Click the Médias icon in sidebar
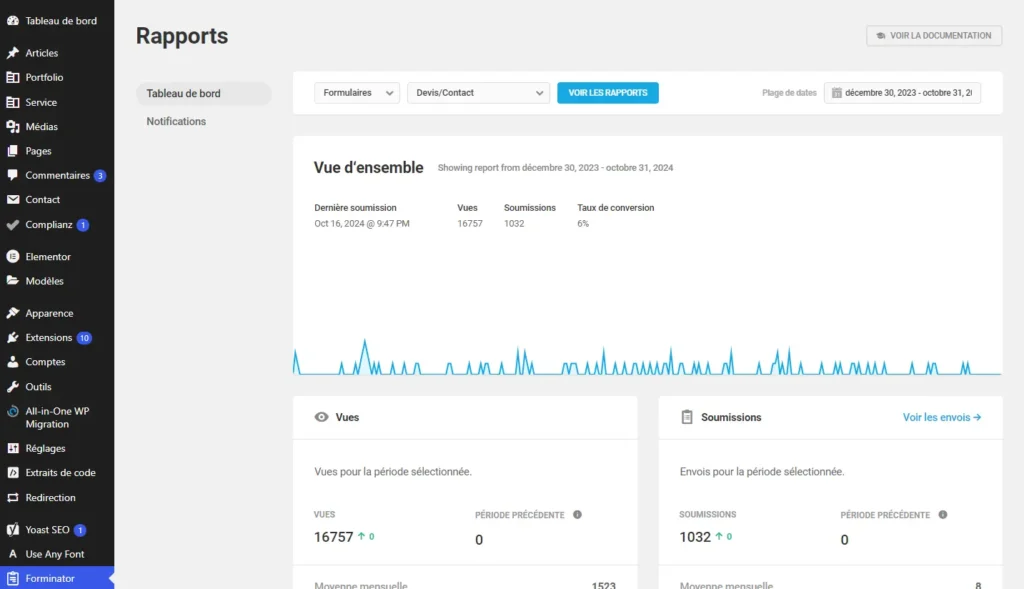 [x=13, y=127]
